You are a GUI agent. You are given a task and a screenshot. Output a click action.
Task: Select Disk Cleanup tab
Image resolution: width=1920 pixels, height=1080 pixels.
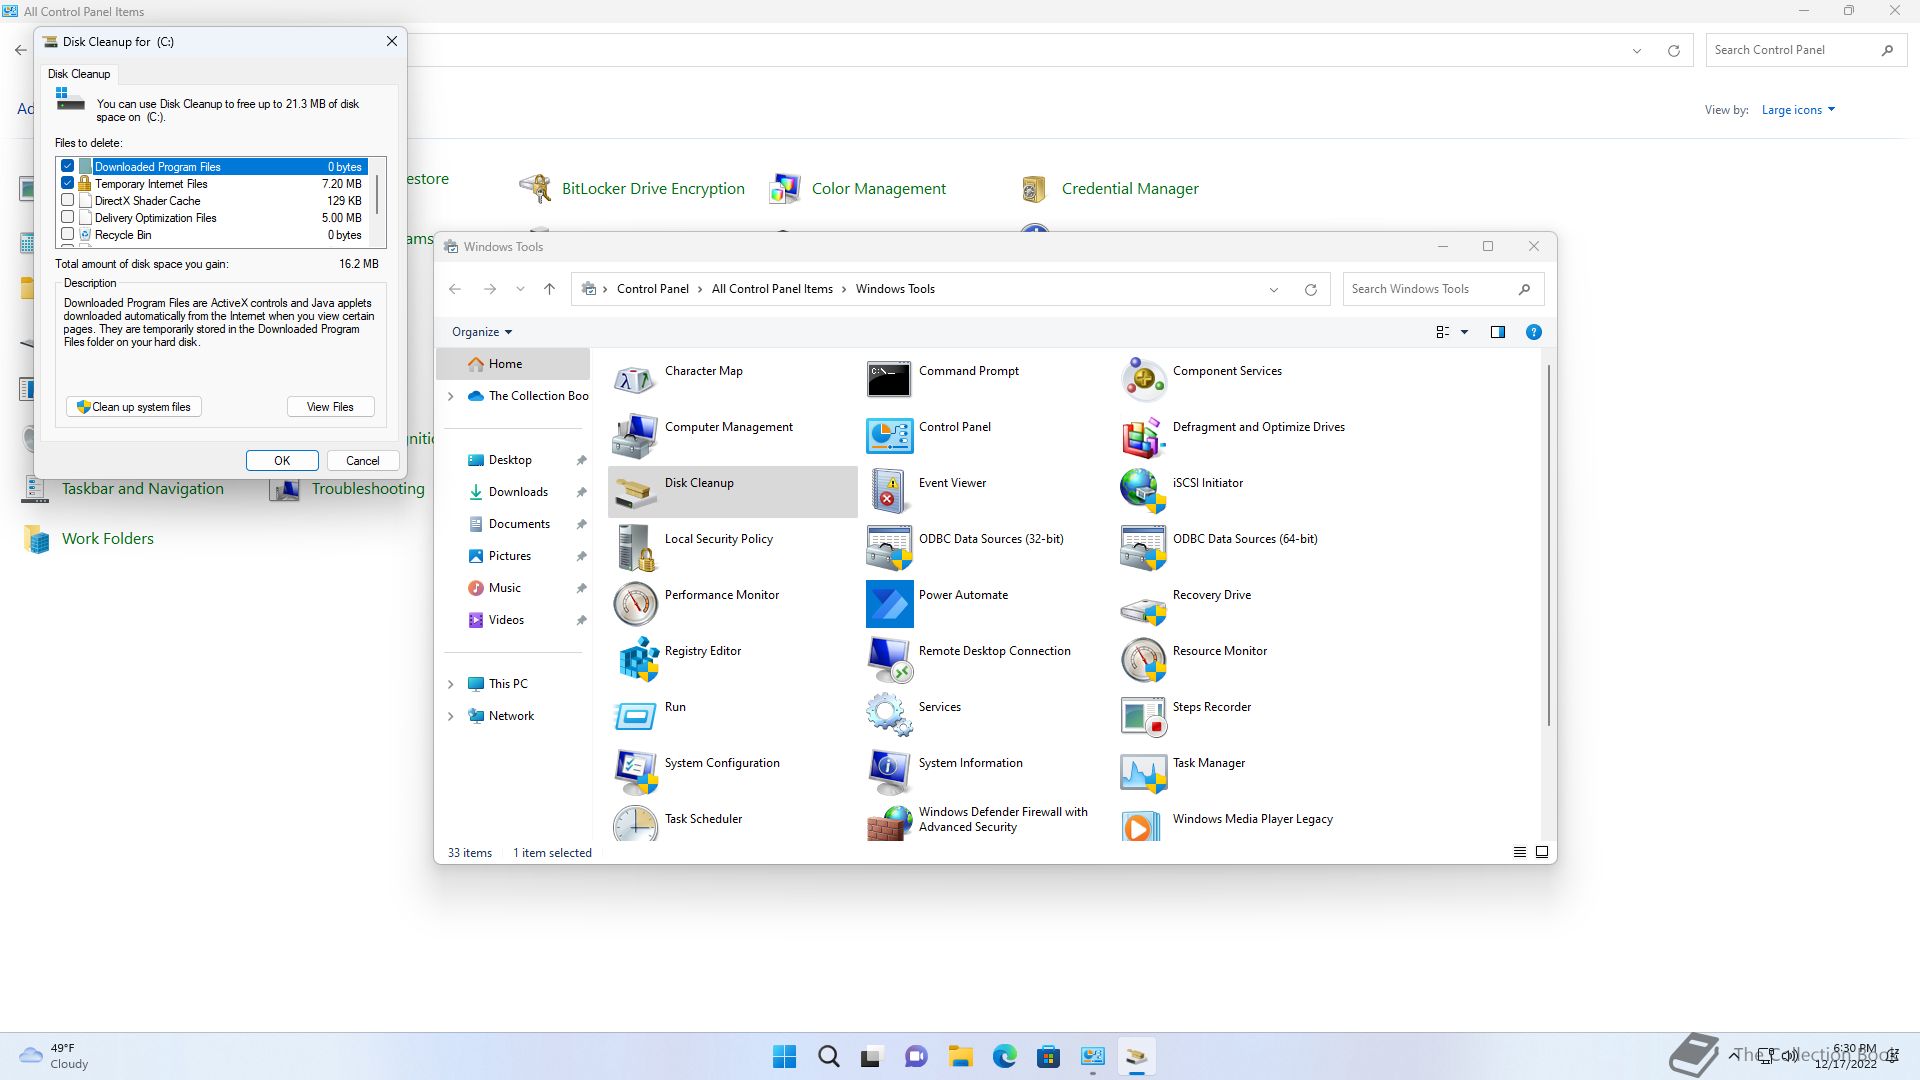point(79,74)
